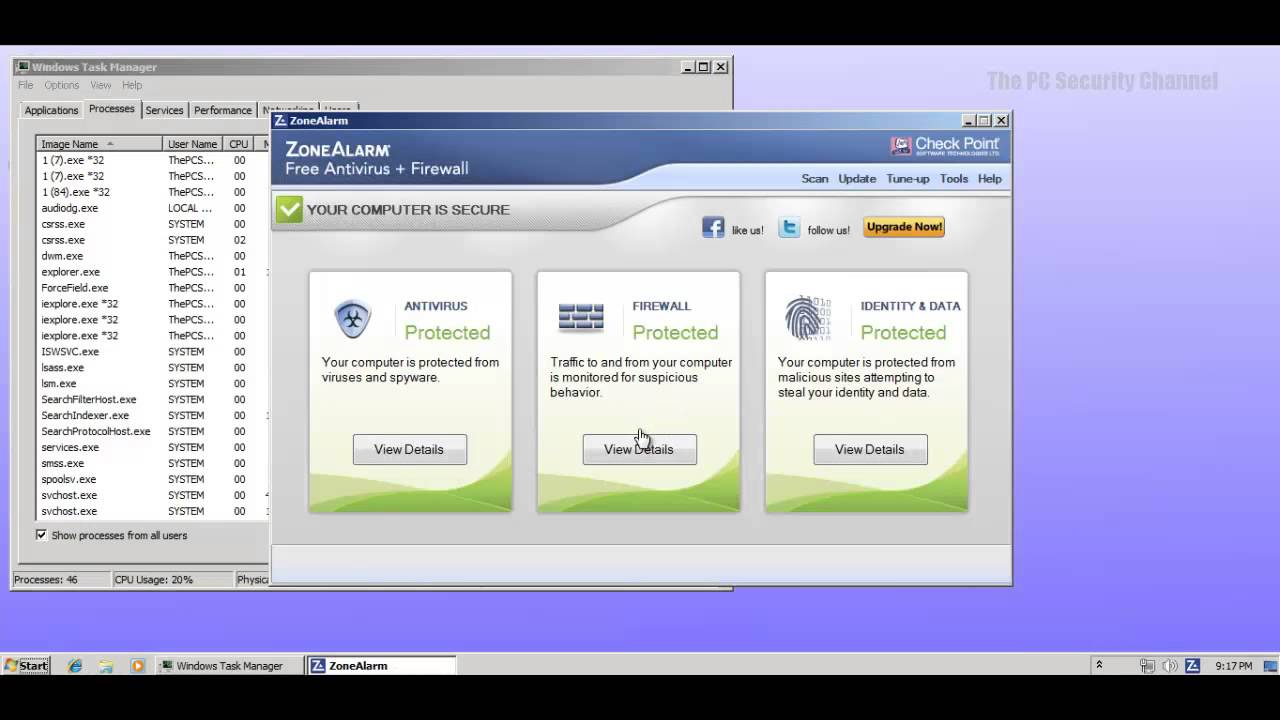
Task: Open the Help menu in ZoneAlarm
Action: pos(990,179)
